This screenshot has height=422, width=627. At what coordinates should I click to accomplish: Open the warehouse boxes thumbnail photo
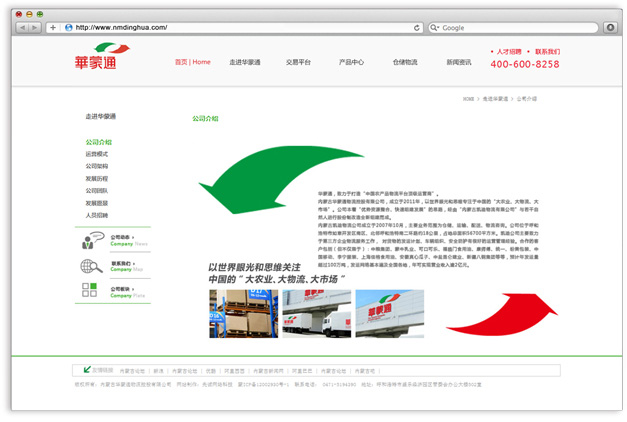[243, 314]
